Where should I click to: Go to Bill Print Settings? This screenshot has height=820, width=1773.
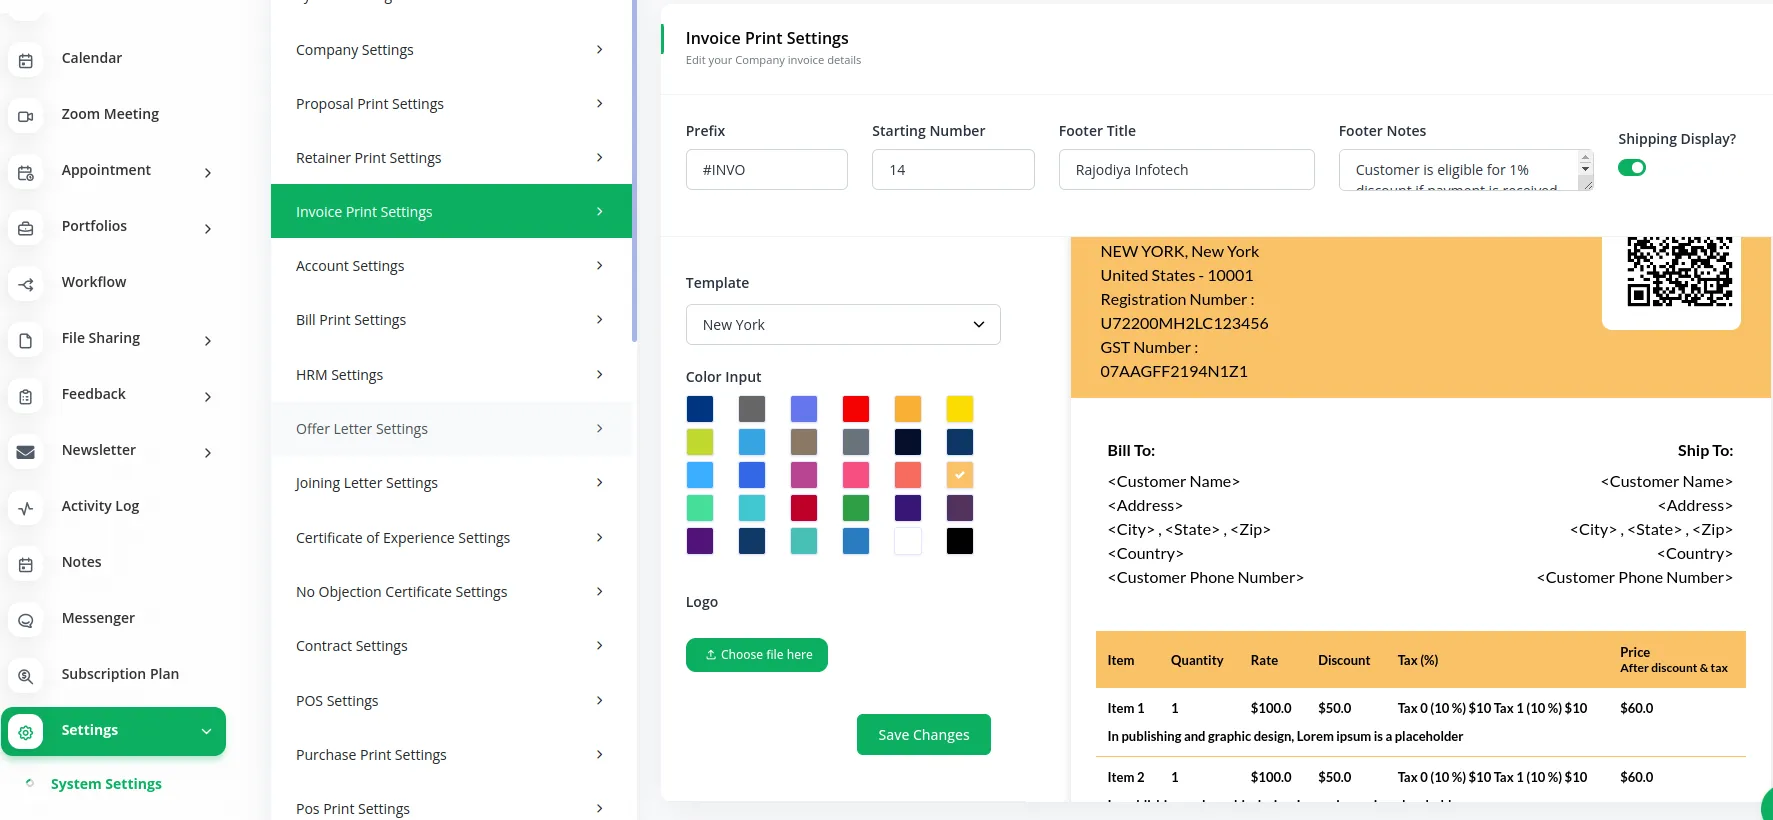pyautogui.click(x=450, y=320)
